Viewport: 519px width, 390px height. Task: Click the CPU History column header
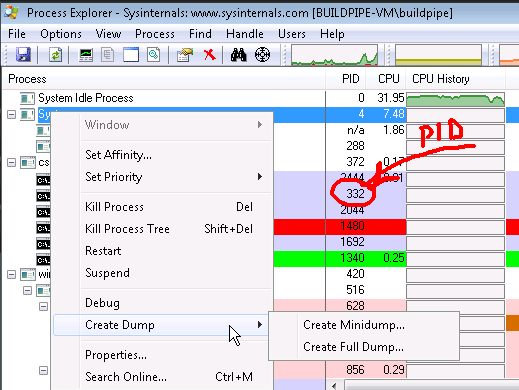[x=455, y=79]
